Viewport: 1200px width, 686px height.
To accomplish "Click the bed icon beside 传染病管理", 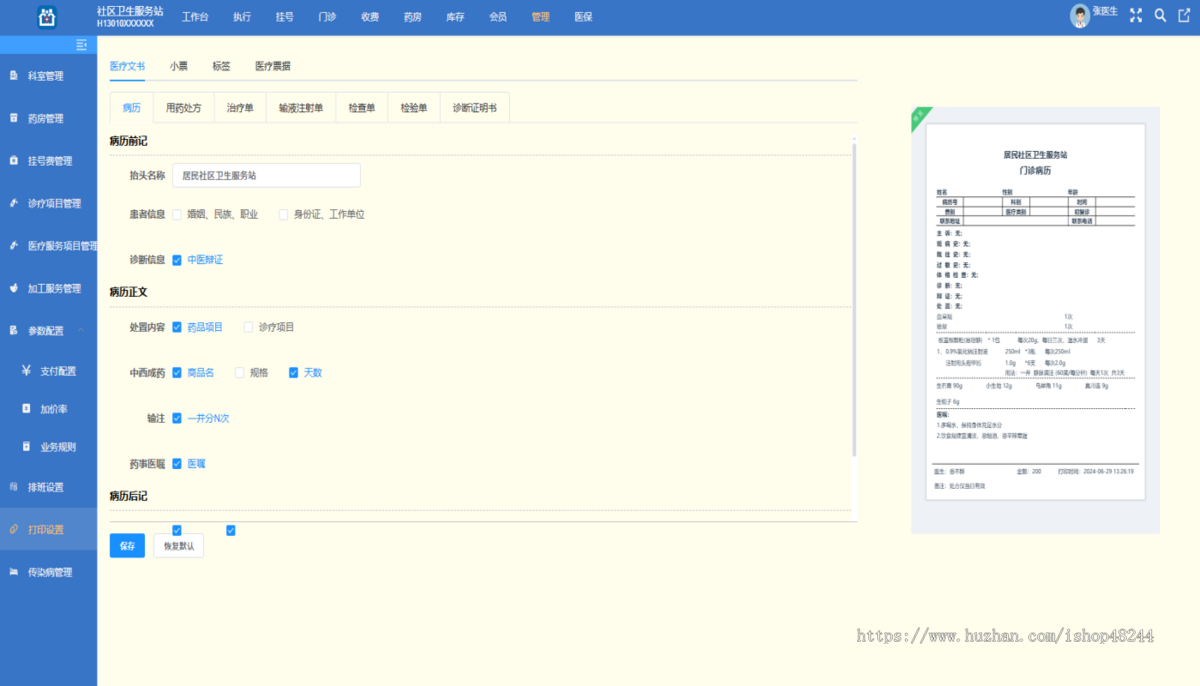I will (13, 572).
